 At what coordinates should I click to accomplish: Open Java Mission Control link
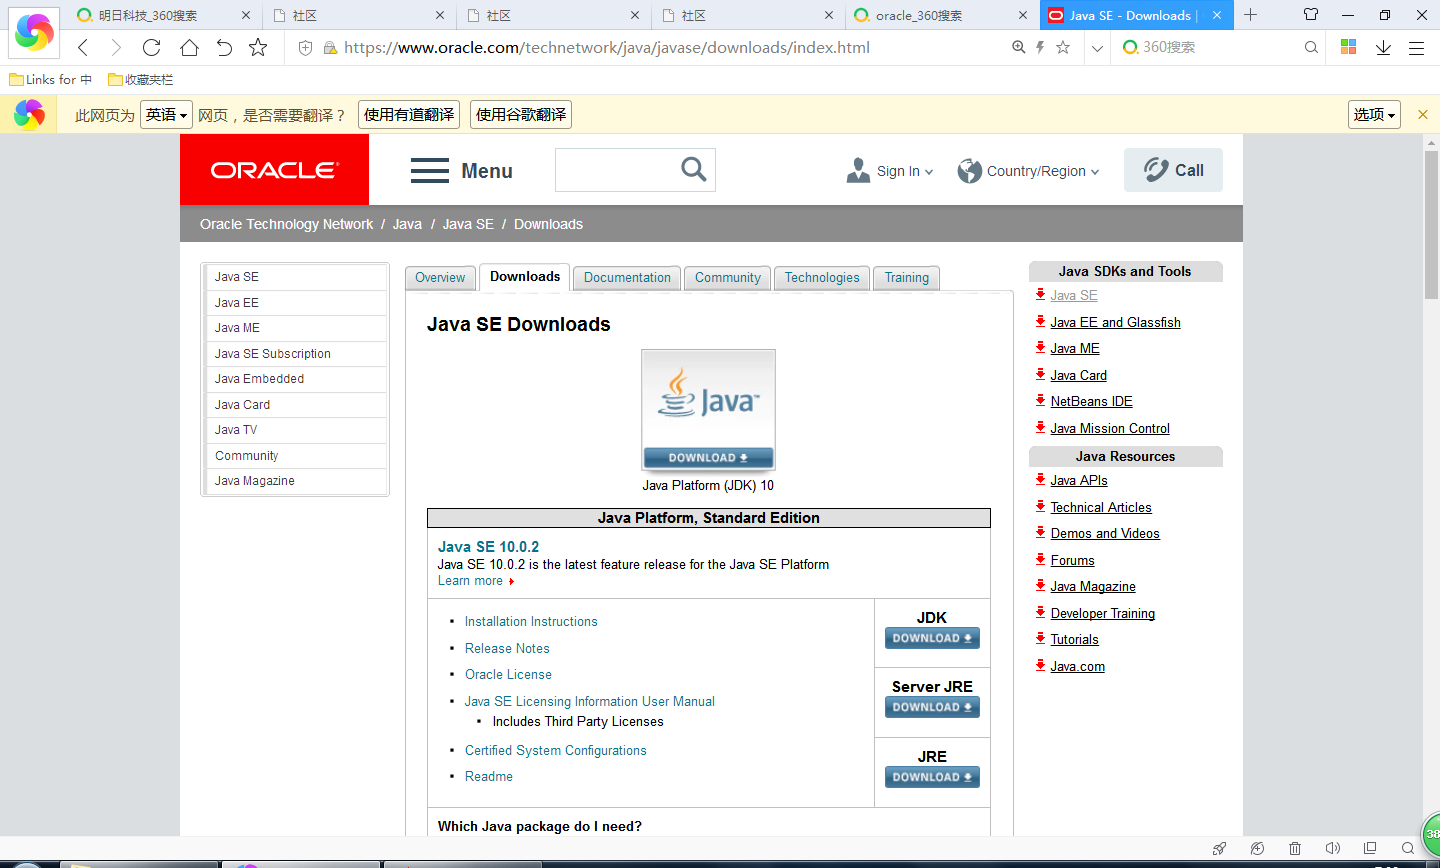tap(1110, 428)
